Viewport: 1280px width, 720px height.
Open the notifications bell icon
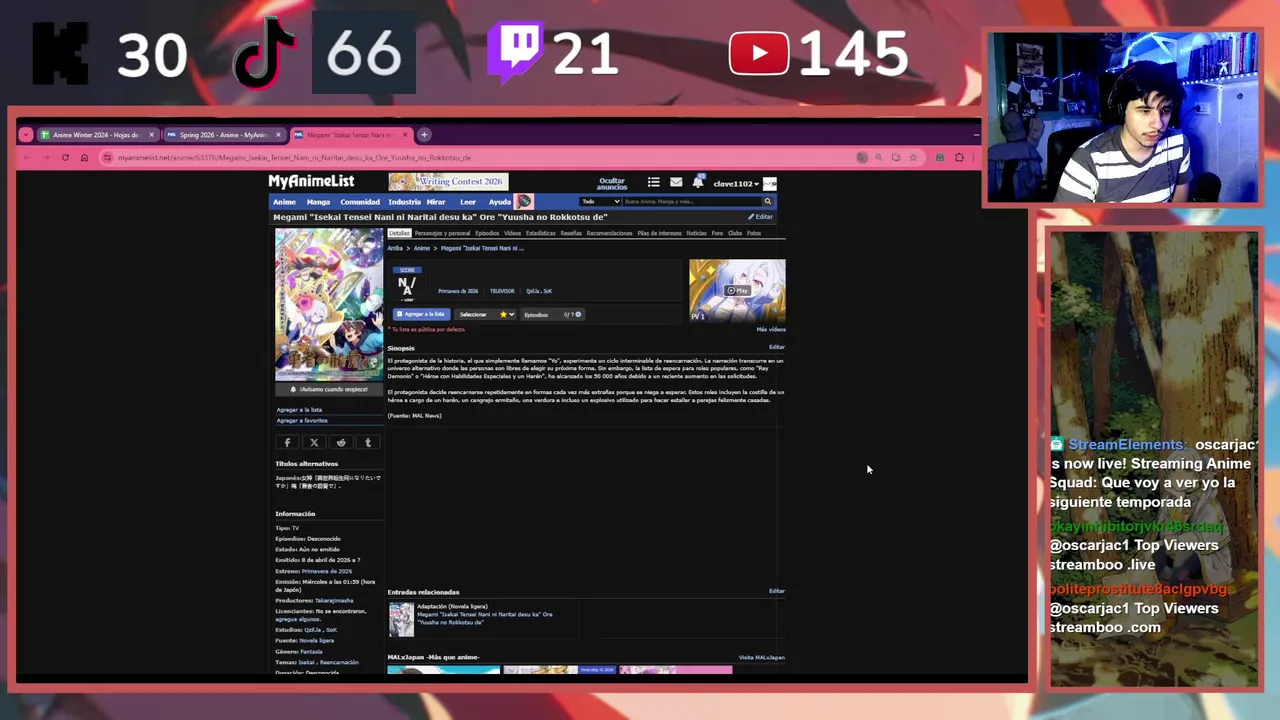[698, 182]
